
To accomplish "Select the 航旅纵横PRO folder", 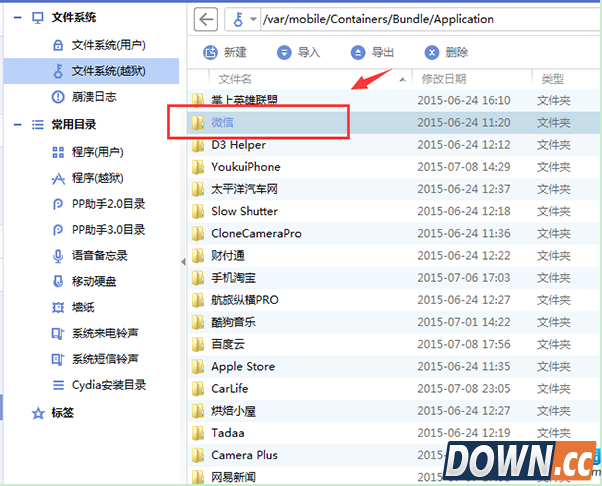I will coord(395,300).
